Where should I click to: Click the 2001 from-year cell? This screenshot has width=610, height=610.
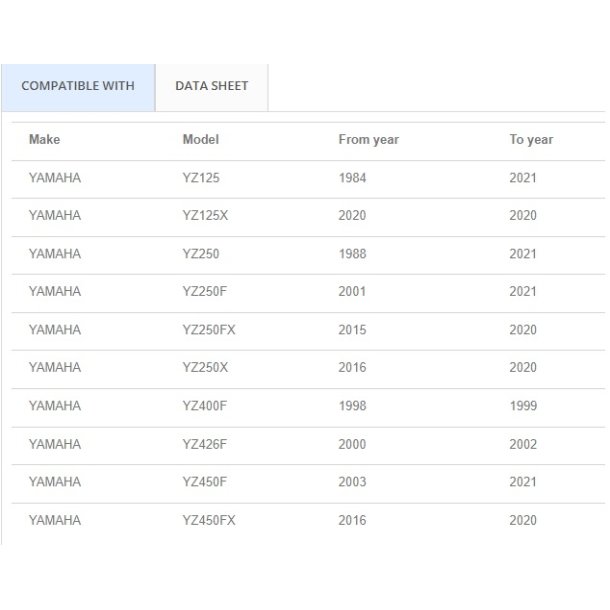pyautogui.click(x=352, y=292)
